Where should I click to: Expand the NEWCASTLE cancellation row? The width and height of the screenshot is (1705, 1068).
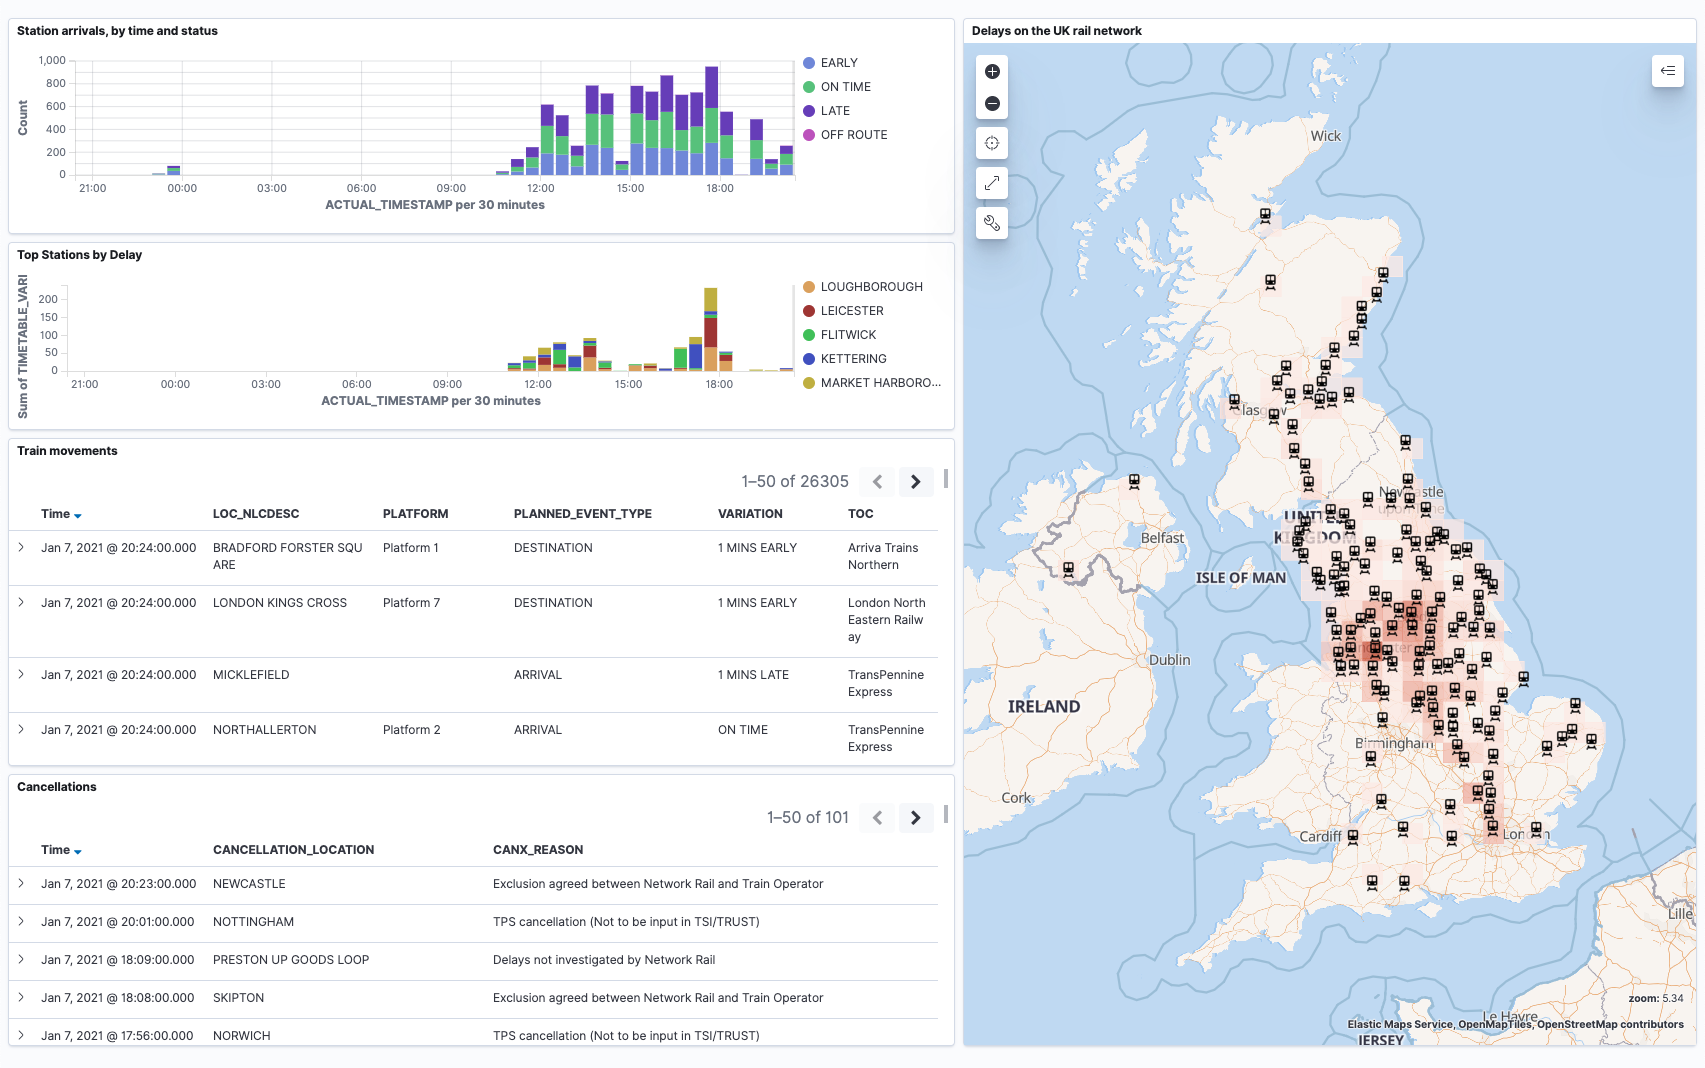(21, 883)
